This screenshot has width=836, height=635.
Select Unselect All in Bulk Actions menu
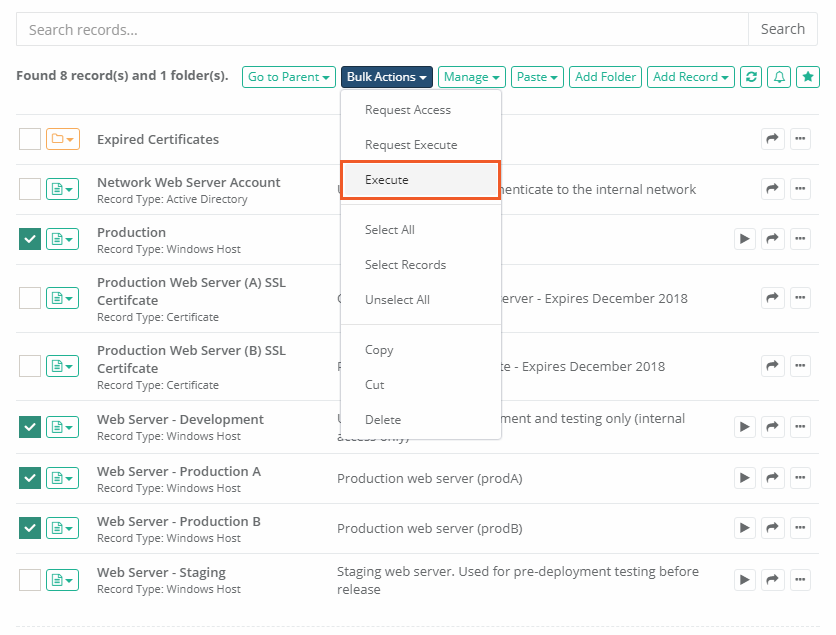(397, 300)
